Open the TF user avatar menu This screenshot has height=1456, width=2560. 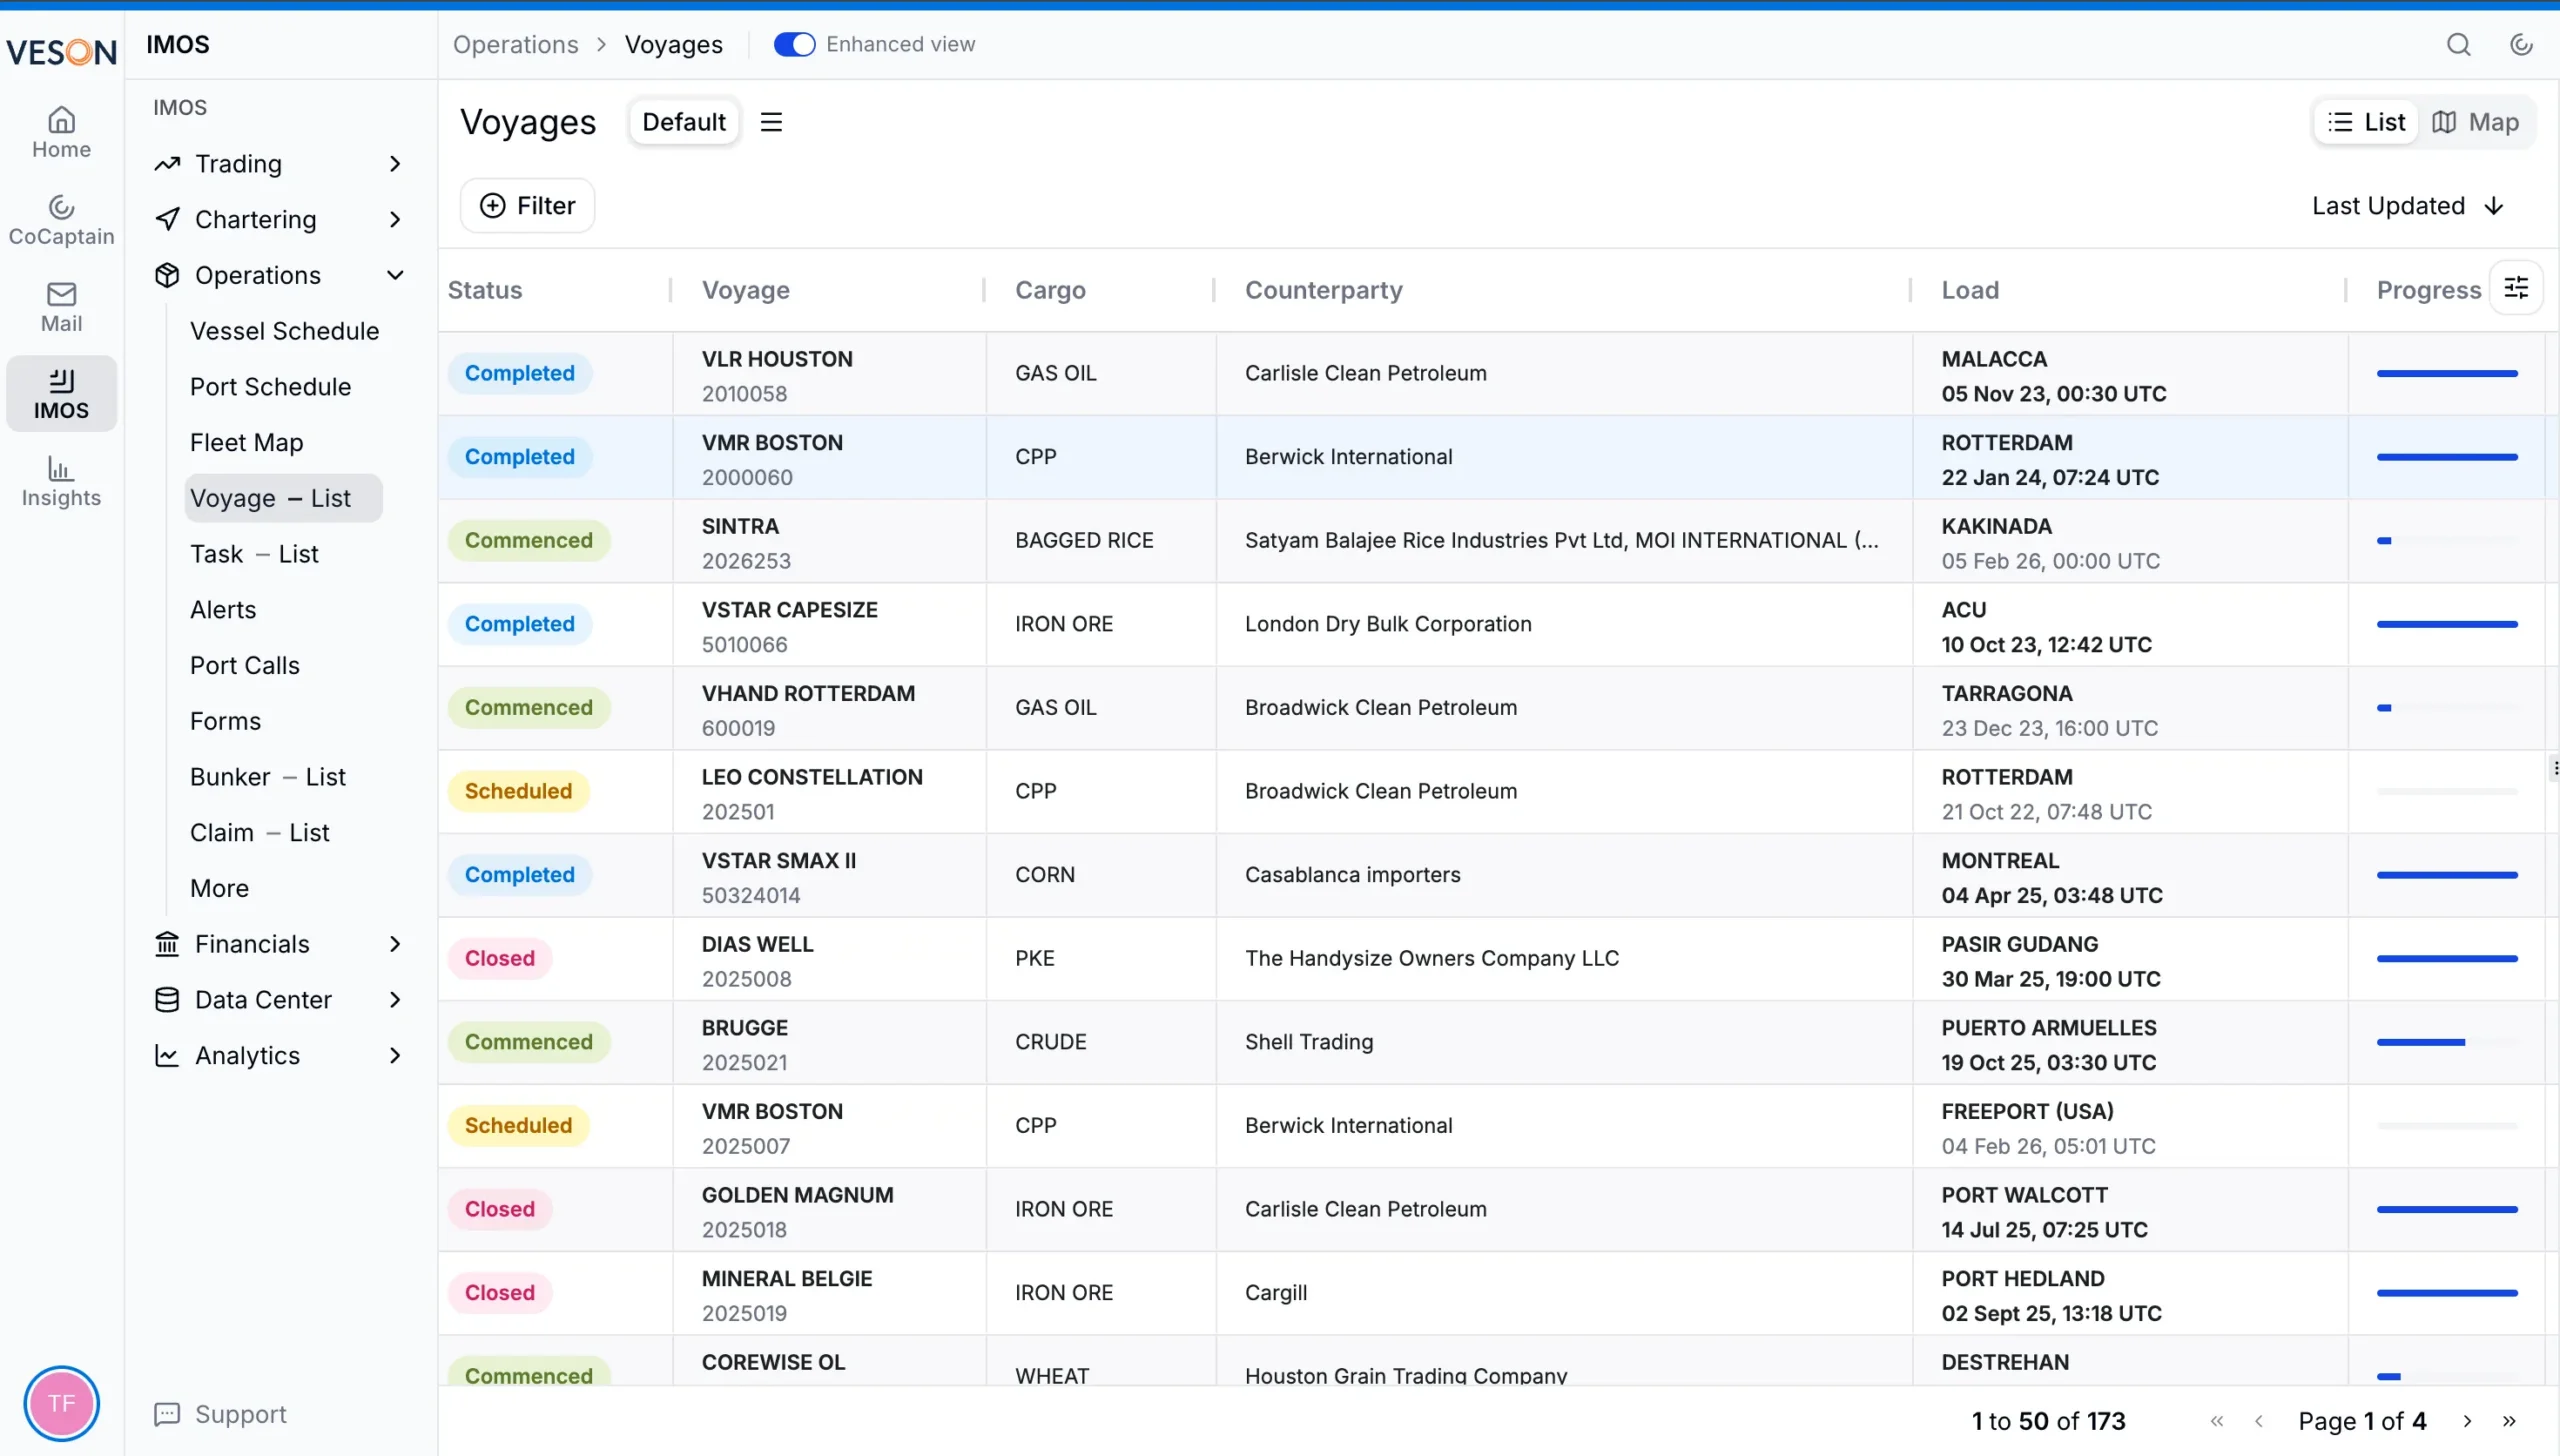(x=61, y=1403)
